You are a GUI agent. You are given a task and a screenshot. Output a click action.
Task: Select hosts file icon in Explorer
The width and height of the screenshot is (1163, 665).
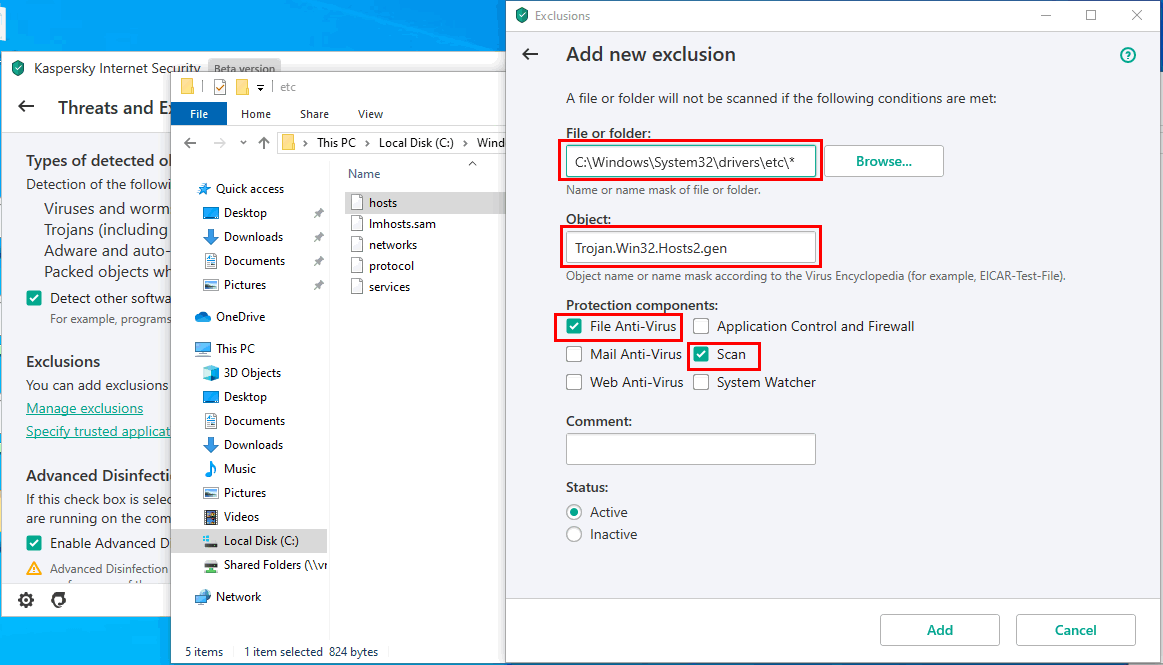pos(358,202)
